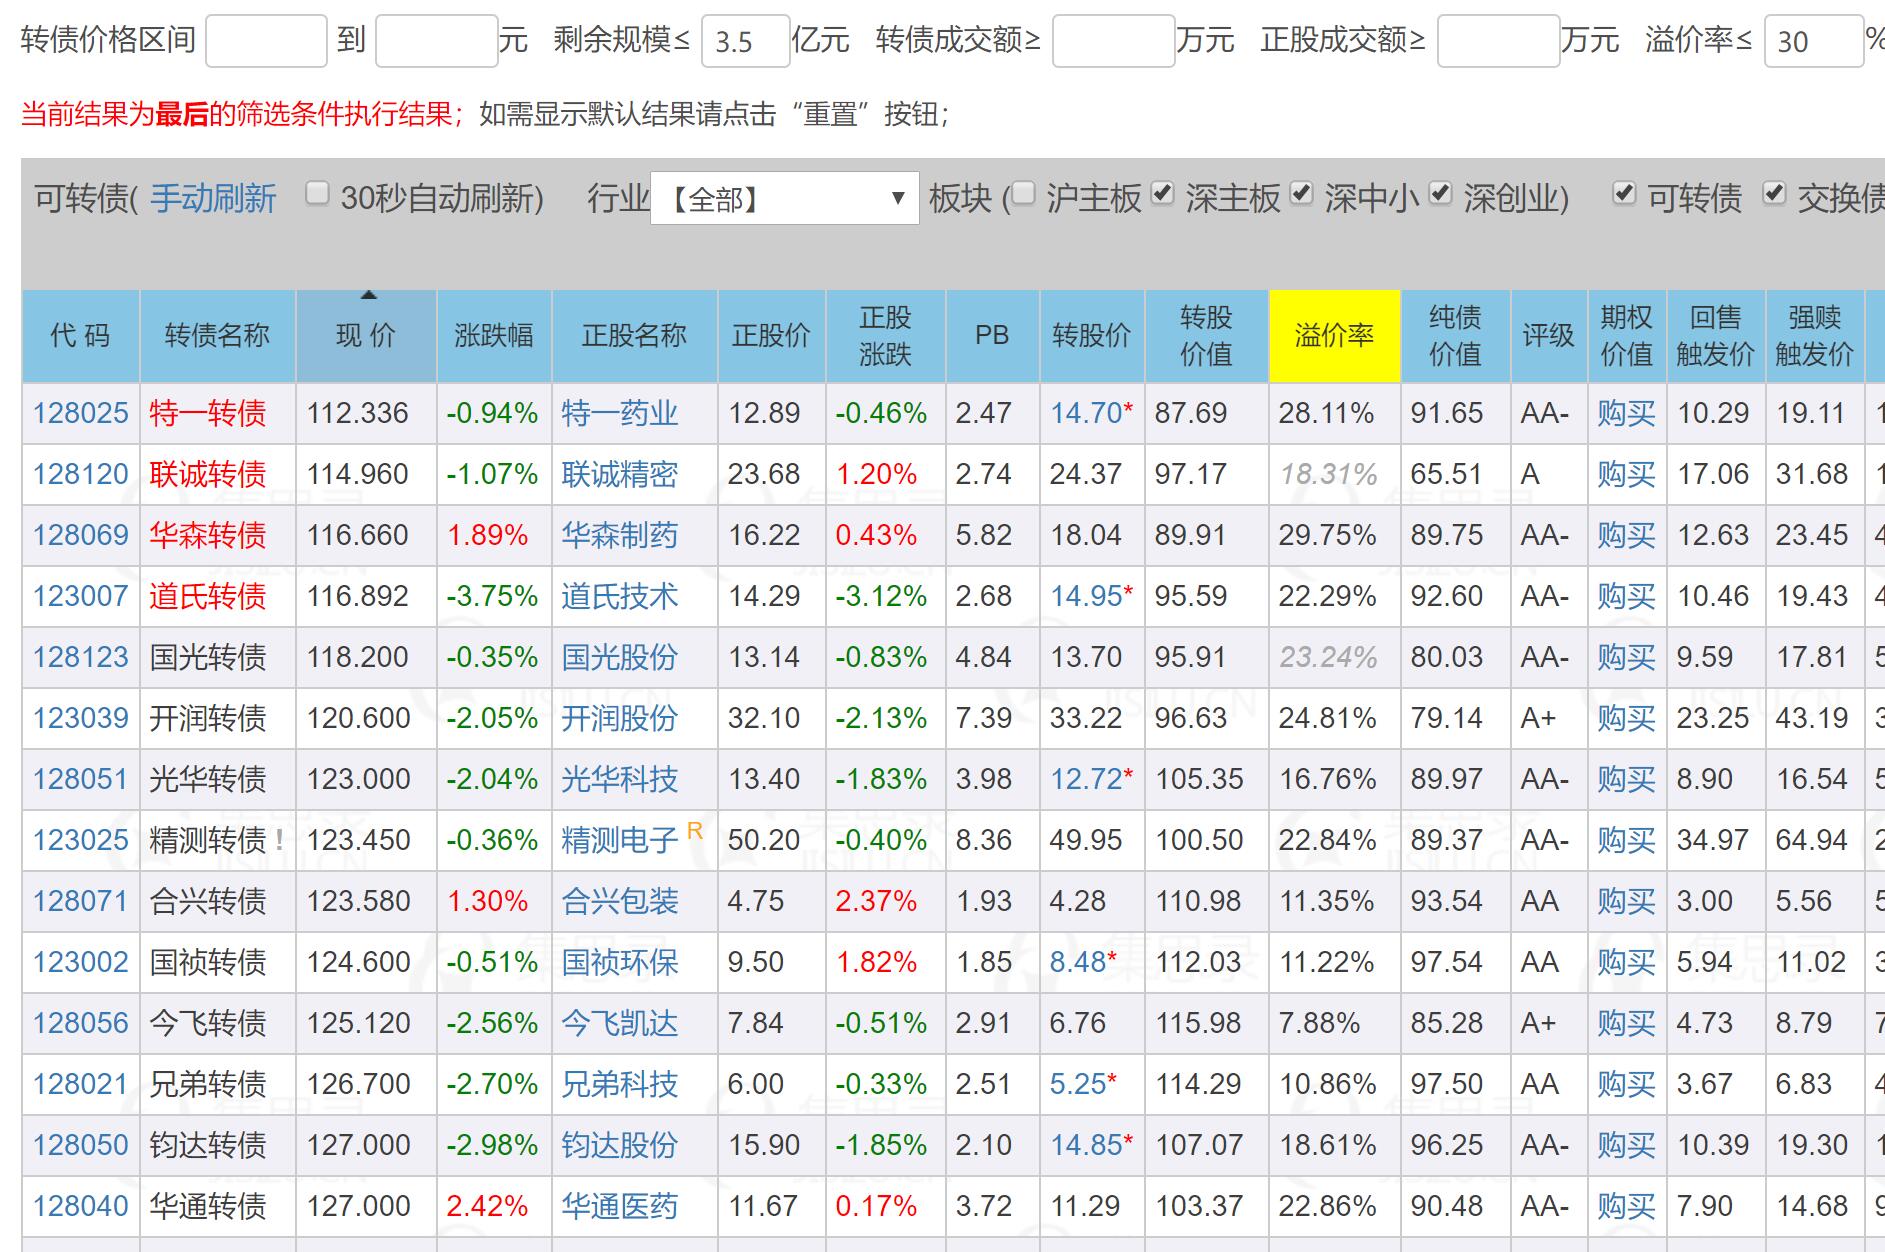This screenshot has height=1252, width=1885.
Task: Sort by the 正股价 column header
Action: coord(771,336)
